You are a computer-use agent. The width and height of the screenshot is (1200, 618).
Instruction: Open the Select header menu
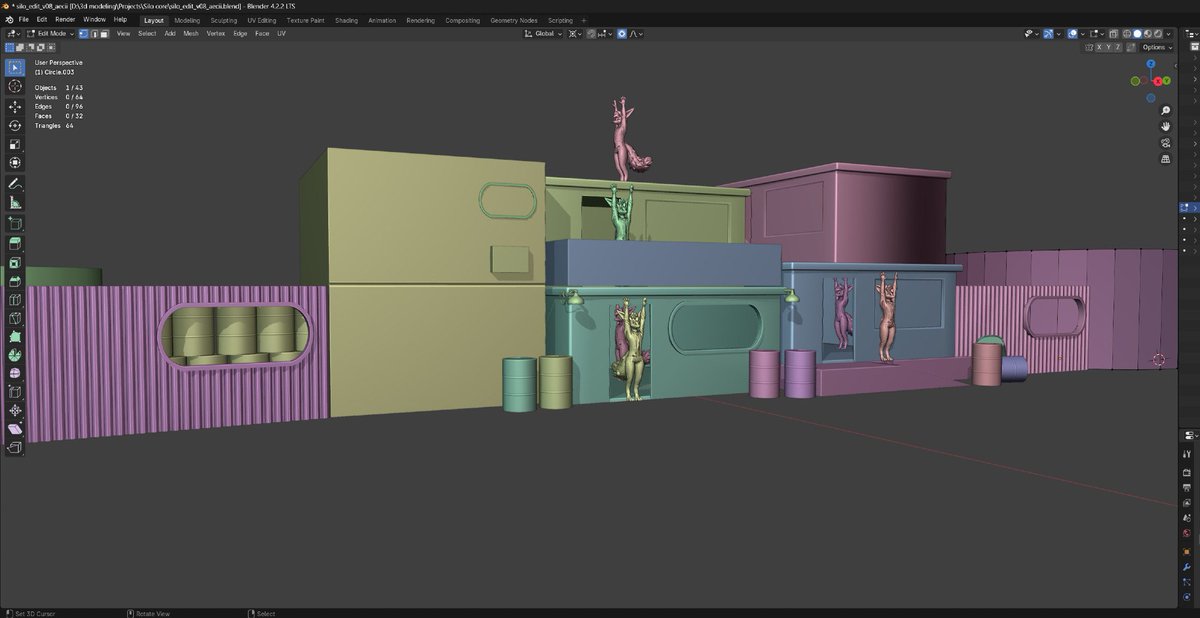tap(147, 34)
